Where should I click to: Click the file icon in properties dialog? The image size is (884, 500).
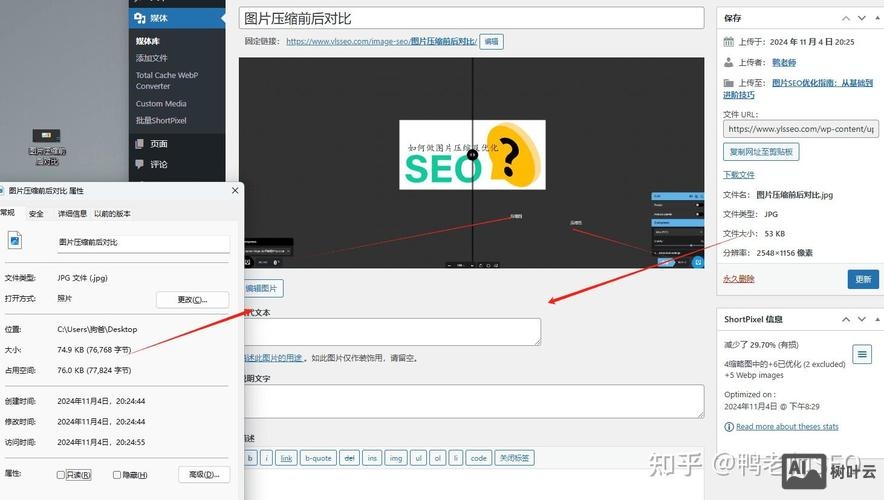(15, 241)
